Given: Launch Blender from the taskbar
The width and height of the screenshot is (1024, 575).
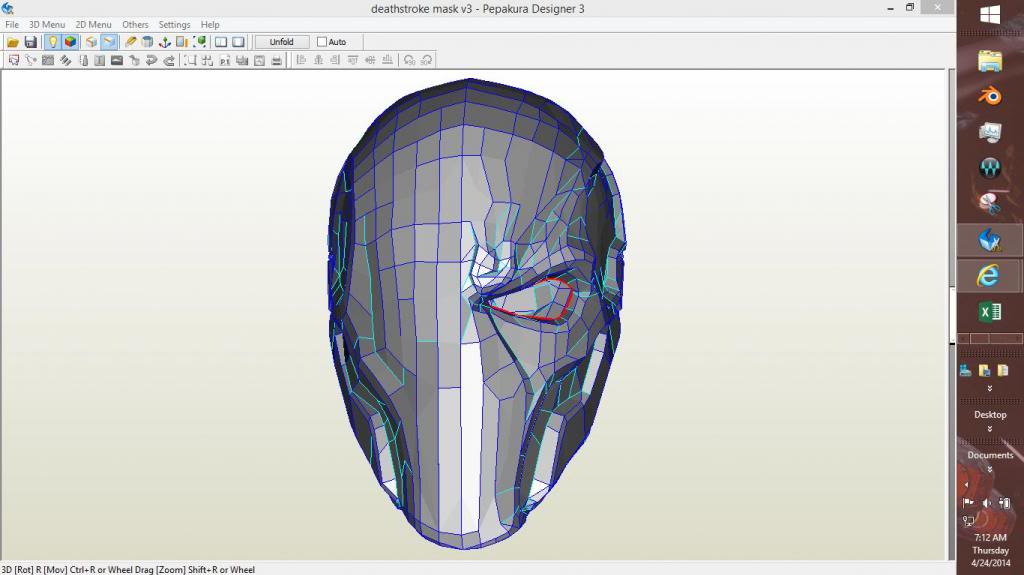Looking at the screenshot, I should (990, 96).
